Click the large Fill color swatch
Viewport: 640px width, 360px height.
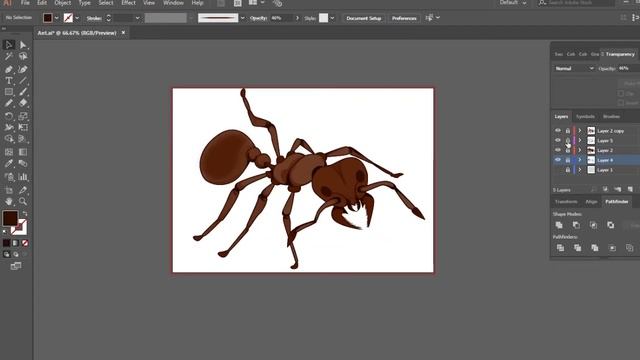pyautogui.click(x=10, y=218)
